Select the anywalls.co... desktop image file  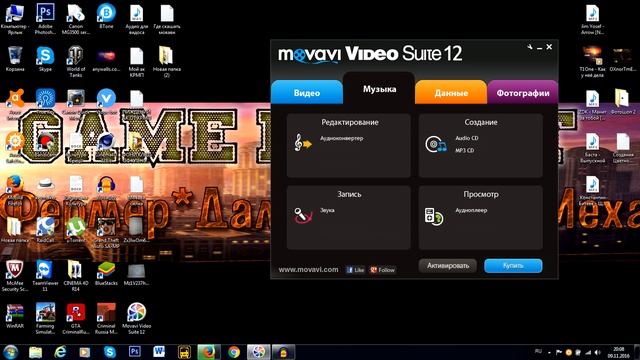click(x=106, y=59)
